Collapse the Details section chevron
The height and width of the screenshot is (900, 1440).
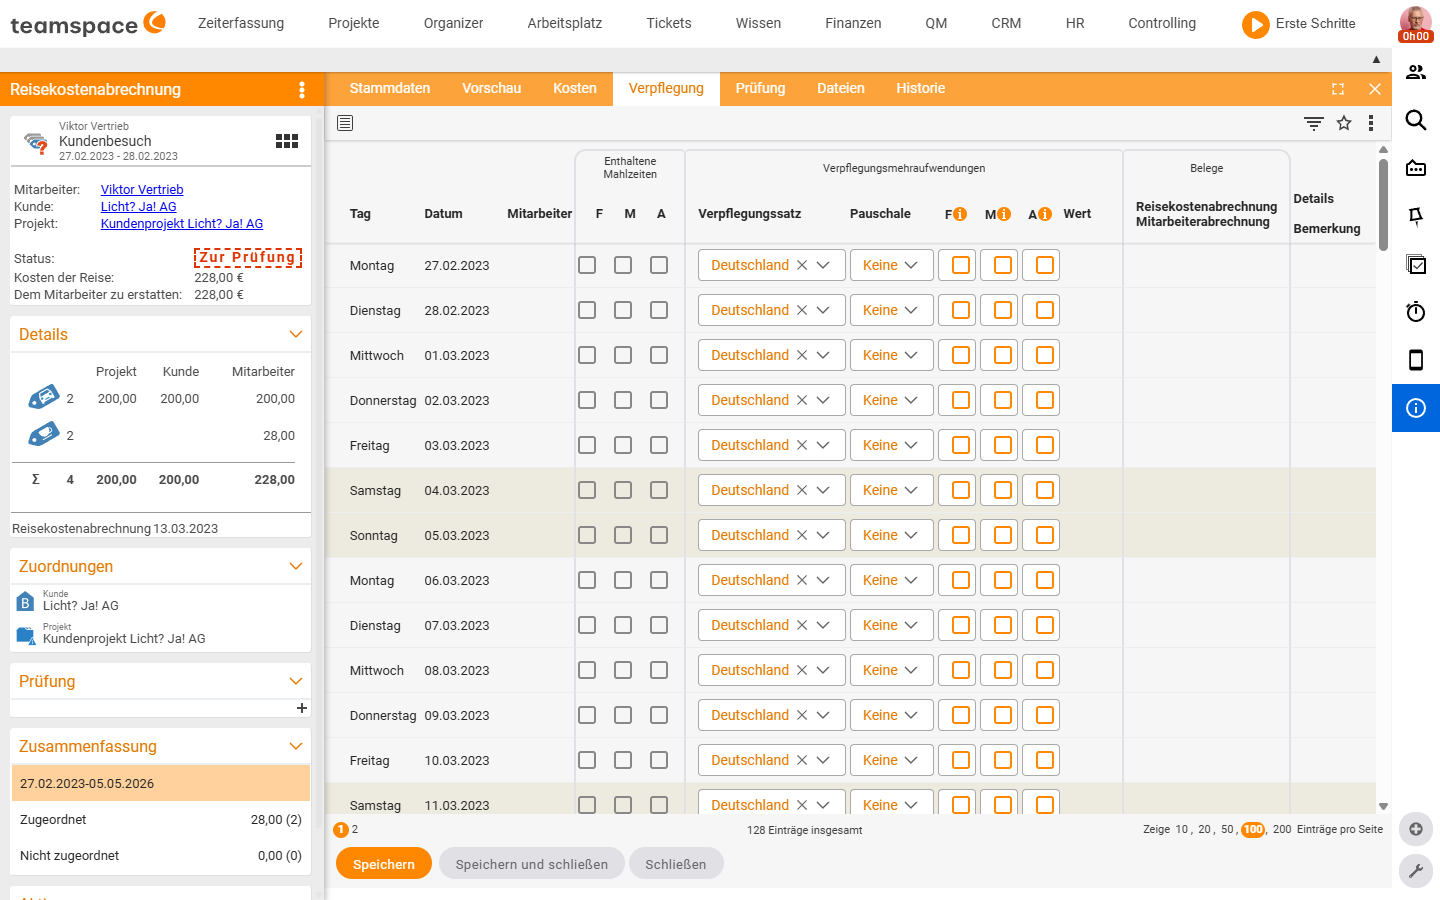(x=296, y=334)
